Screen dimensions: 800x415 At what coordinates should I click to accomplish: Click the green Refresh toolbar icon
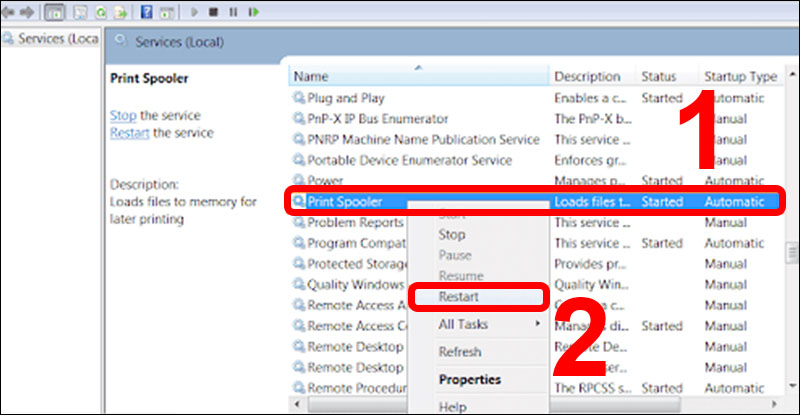click(x=100, y=12)
